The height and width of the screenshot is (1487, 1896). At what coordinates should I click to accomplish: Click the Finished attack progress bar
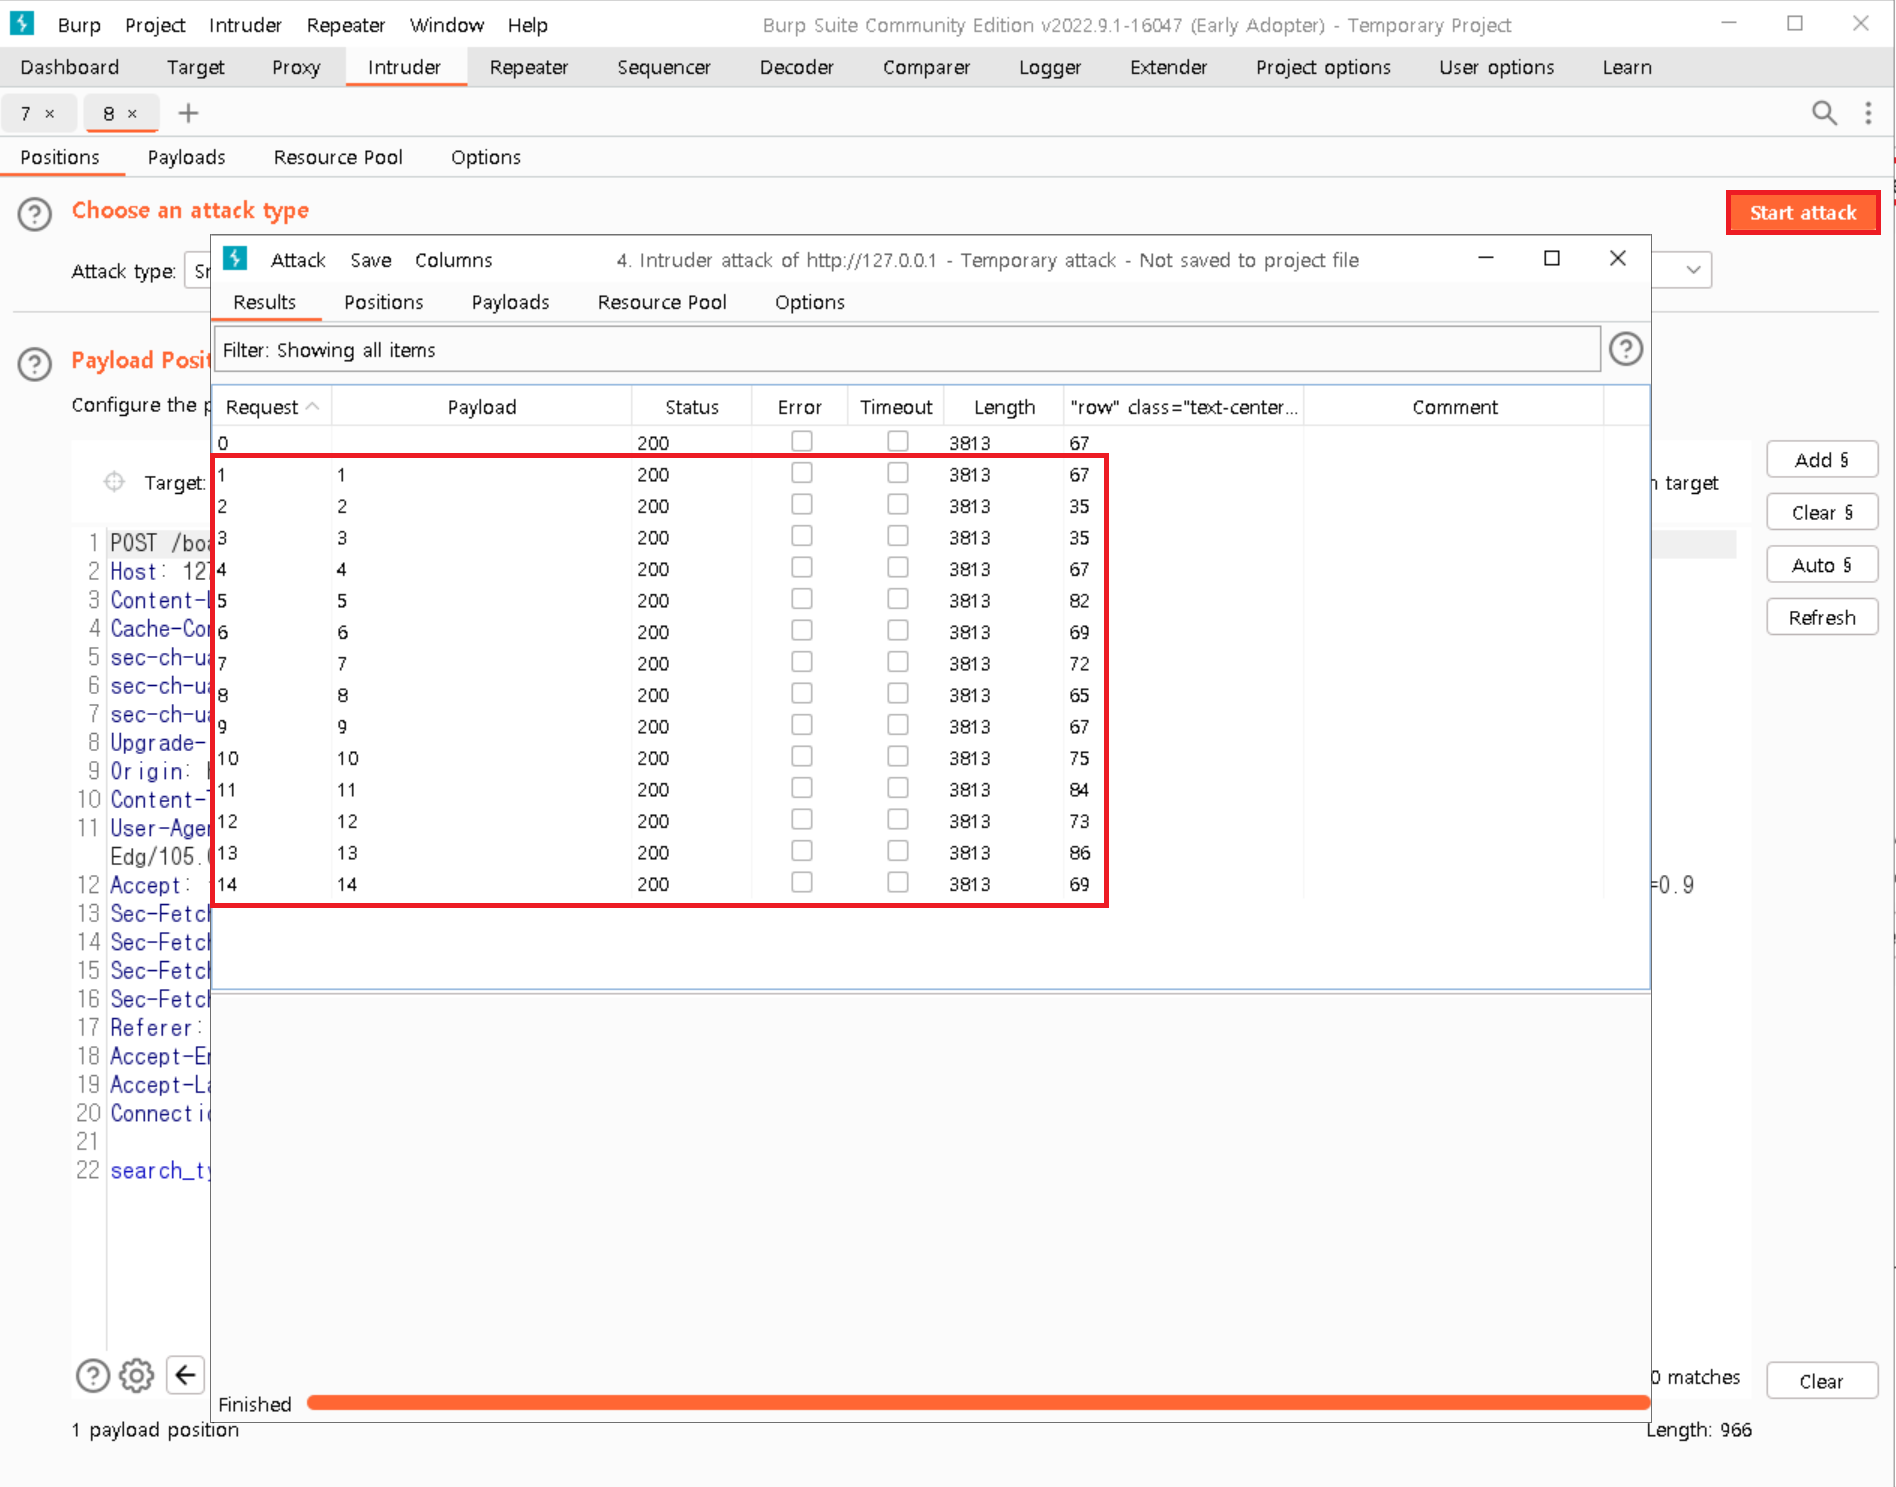pyautogui.click(x=978, y=1403)
